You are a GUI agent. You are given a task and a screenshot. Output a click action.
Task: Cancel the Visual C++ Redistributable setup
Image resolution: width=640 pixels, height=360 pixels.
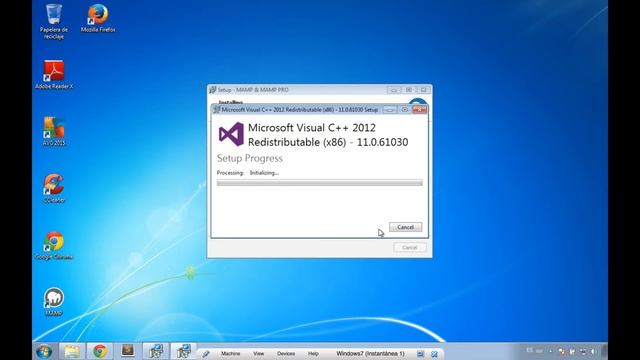405,227
